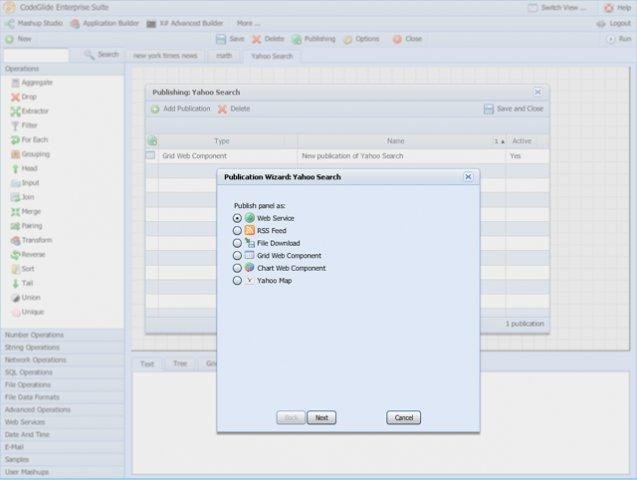The width and height of the screenshot is (637, 480).
Task: Click the Run button
Action: pos(619,39)
